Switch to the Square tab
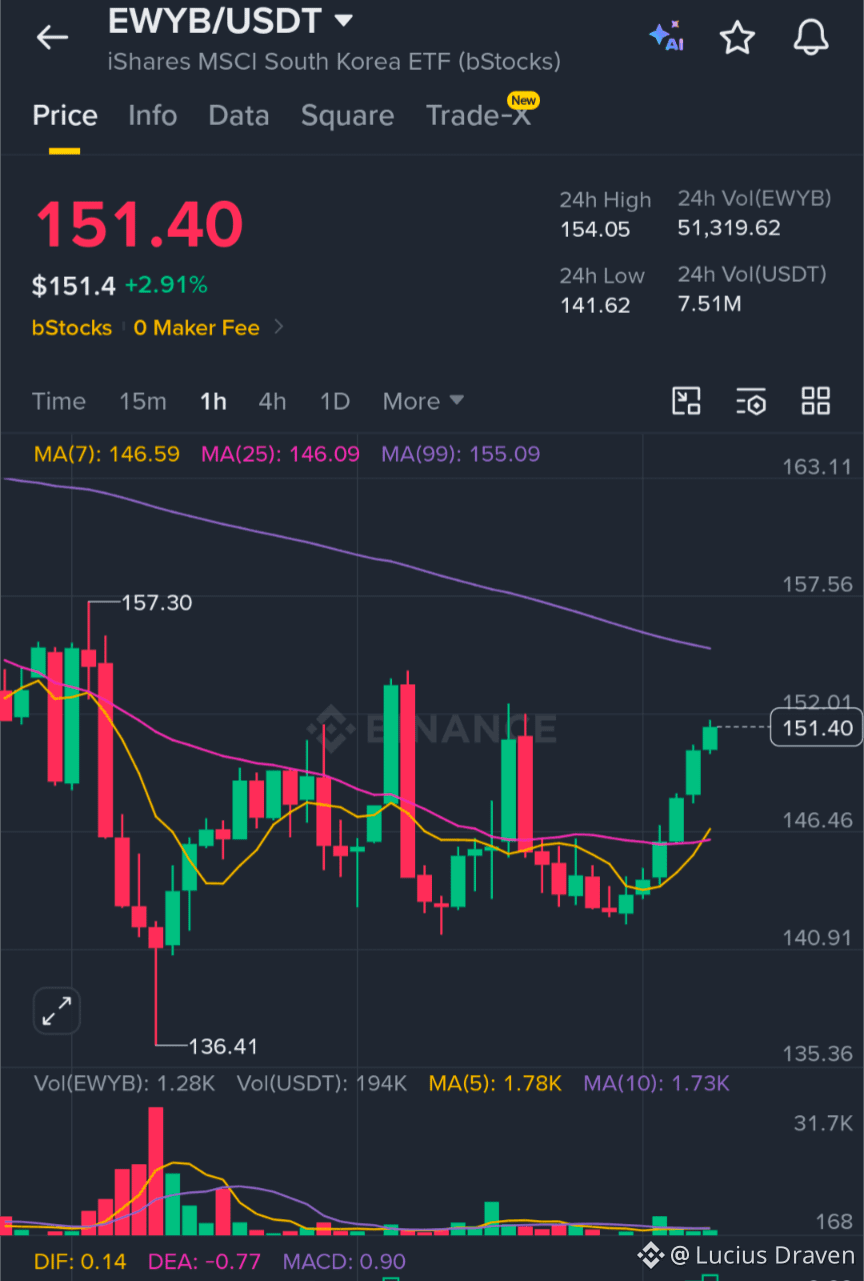The width and height of the screenshot is (864, 1281). click(x=347, y=116)
